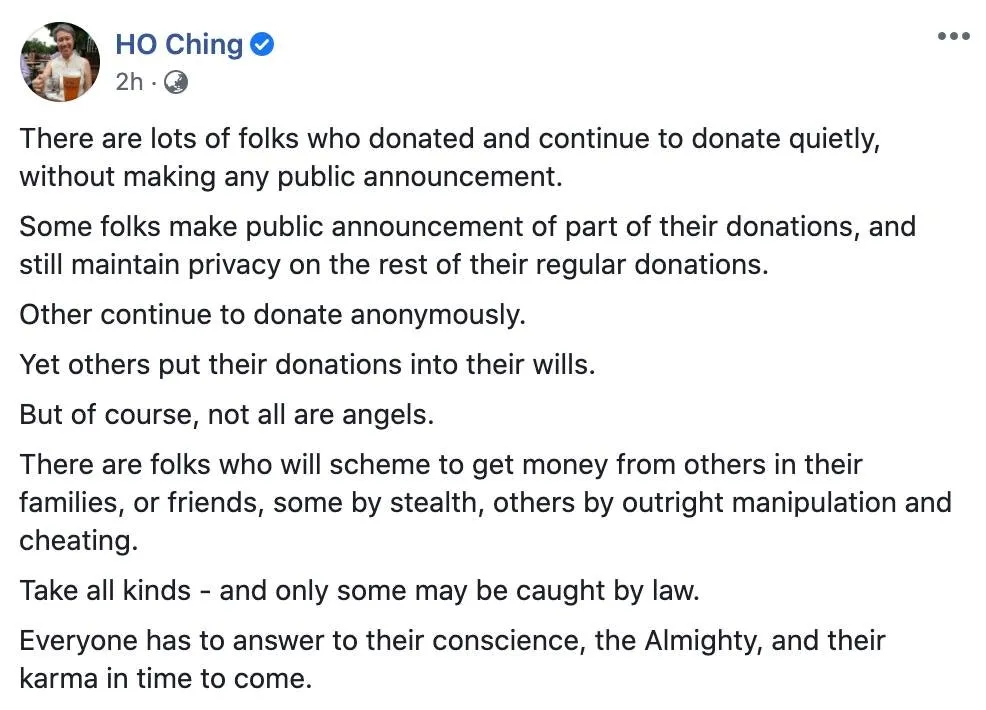Click the 'Yet others put their donations' line
The image size is (986, 710).
pos(307,364)
